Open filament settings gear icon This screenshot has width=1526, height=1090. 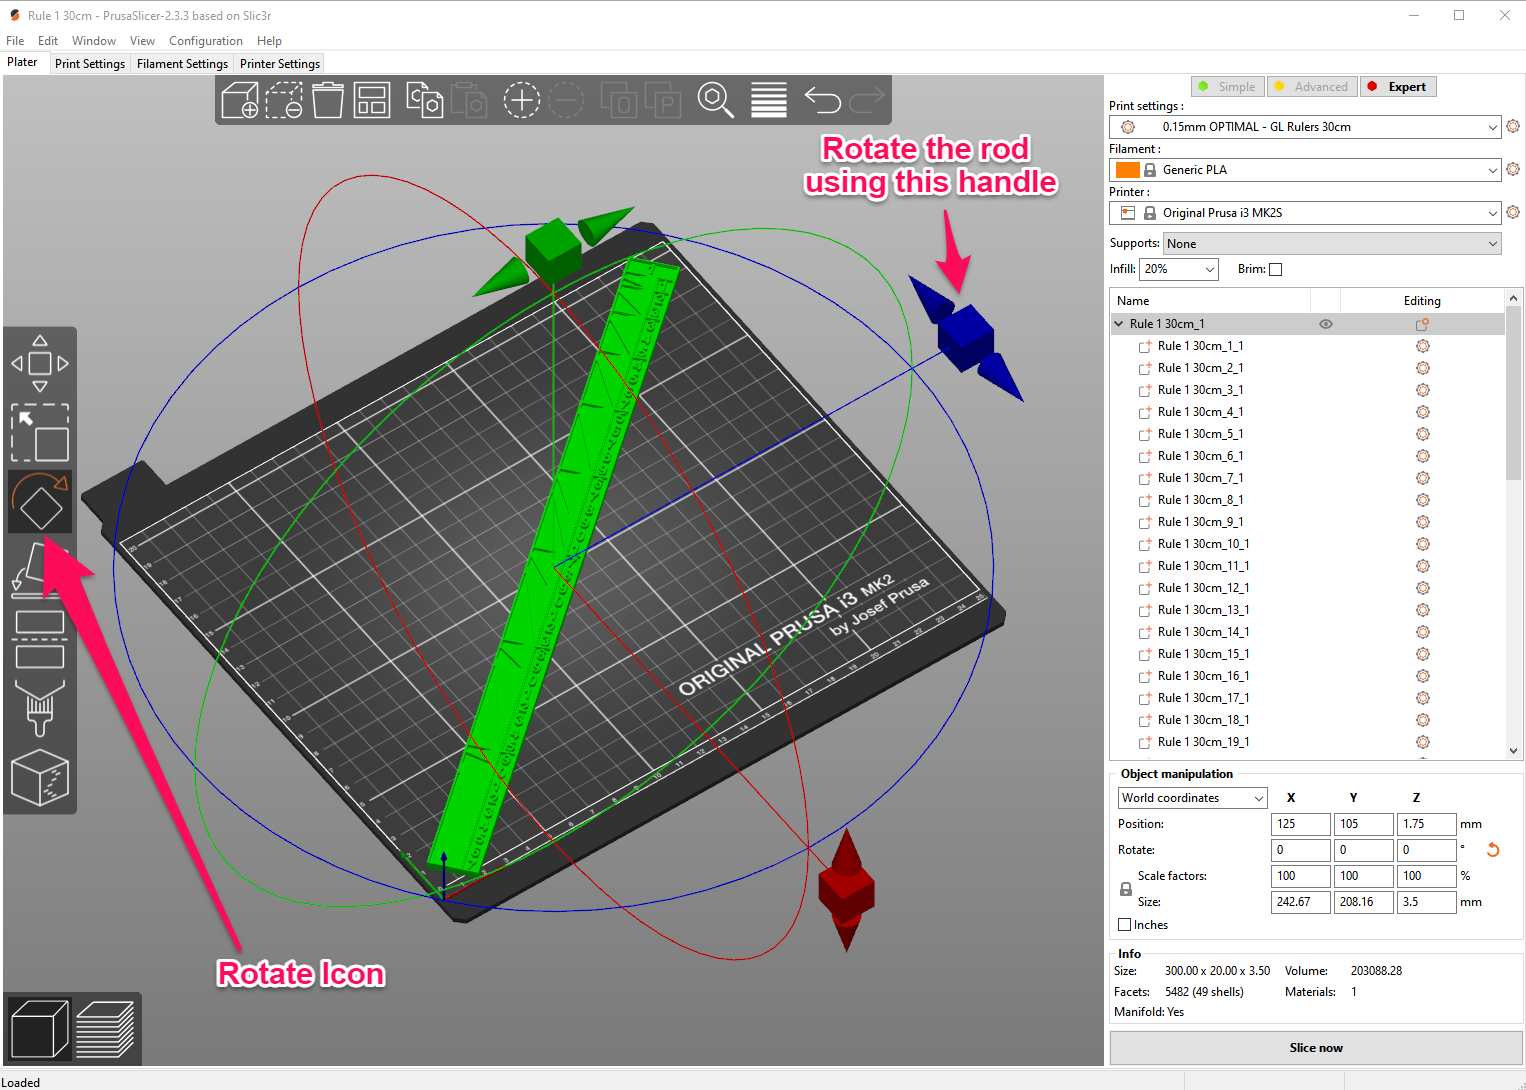(x=1513, y=169)
